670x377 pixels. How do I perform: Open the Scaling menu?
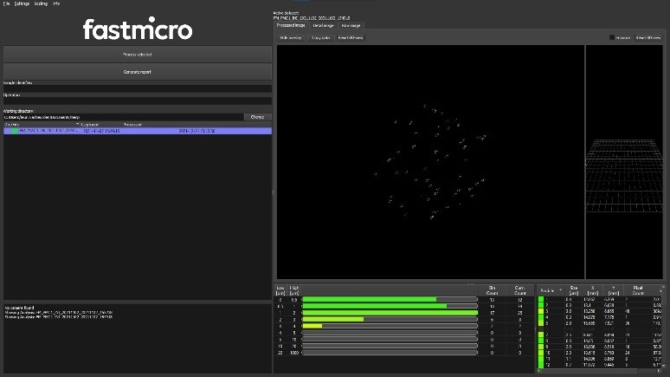(x=41, y=3)
